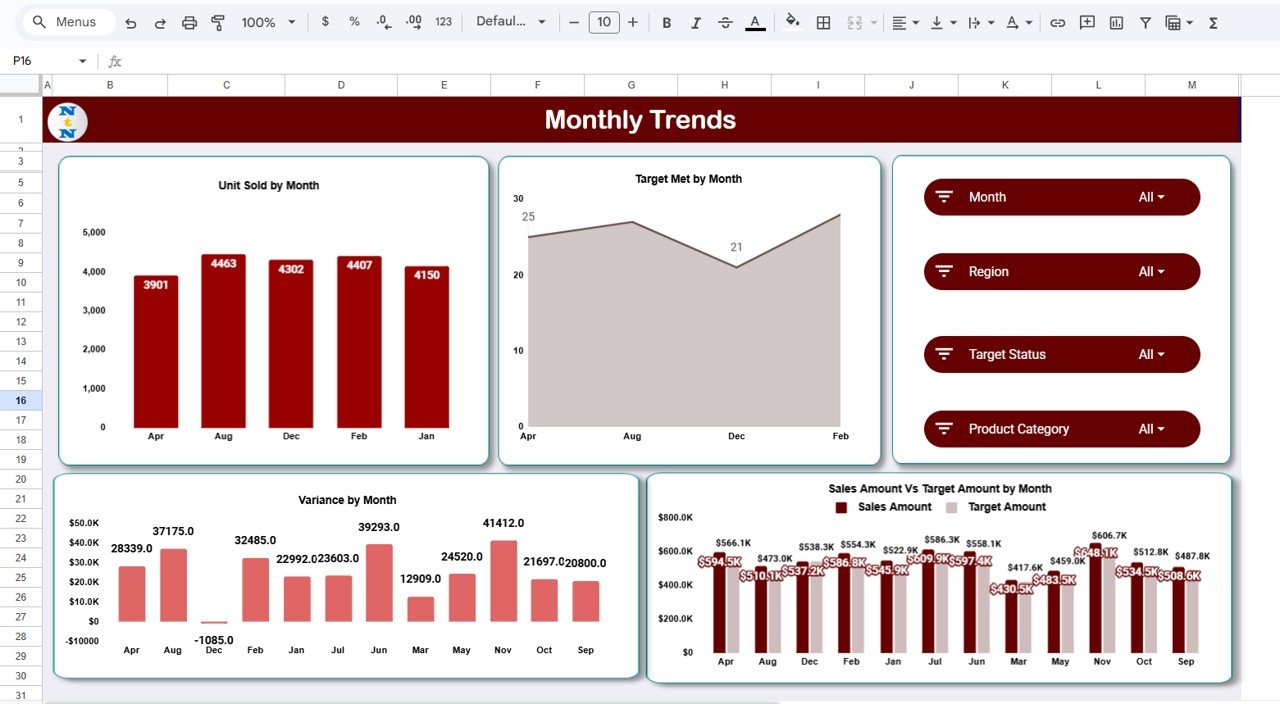Image resolution: width=1280 pixels, height=704 pixels.
Task: Click the Decrease decimal places icon
Action: pyautogui.click(x=381, y=22)
